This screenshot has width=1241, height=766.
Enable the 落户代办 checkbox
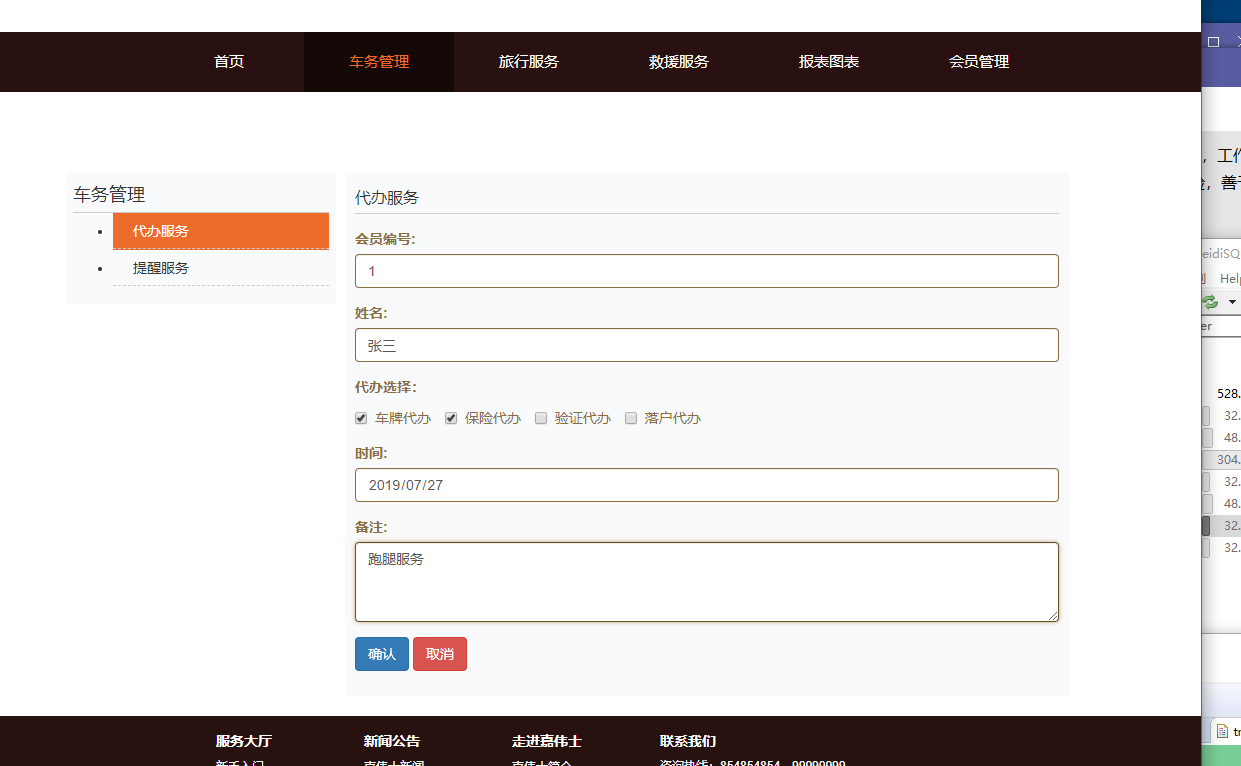coord(631,418)
